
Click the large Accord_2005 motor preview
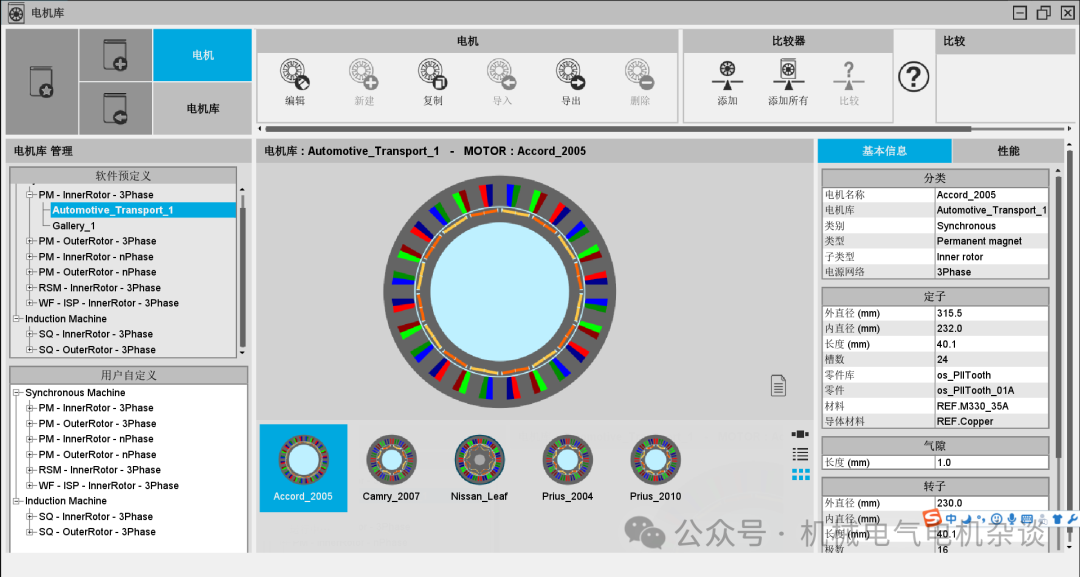[500, 292]
